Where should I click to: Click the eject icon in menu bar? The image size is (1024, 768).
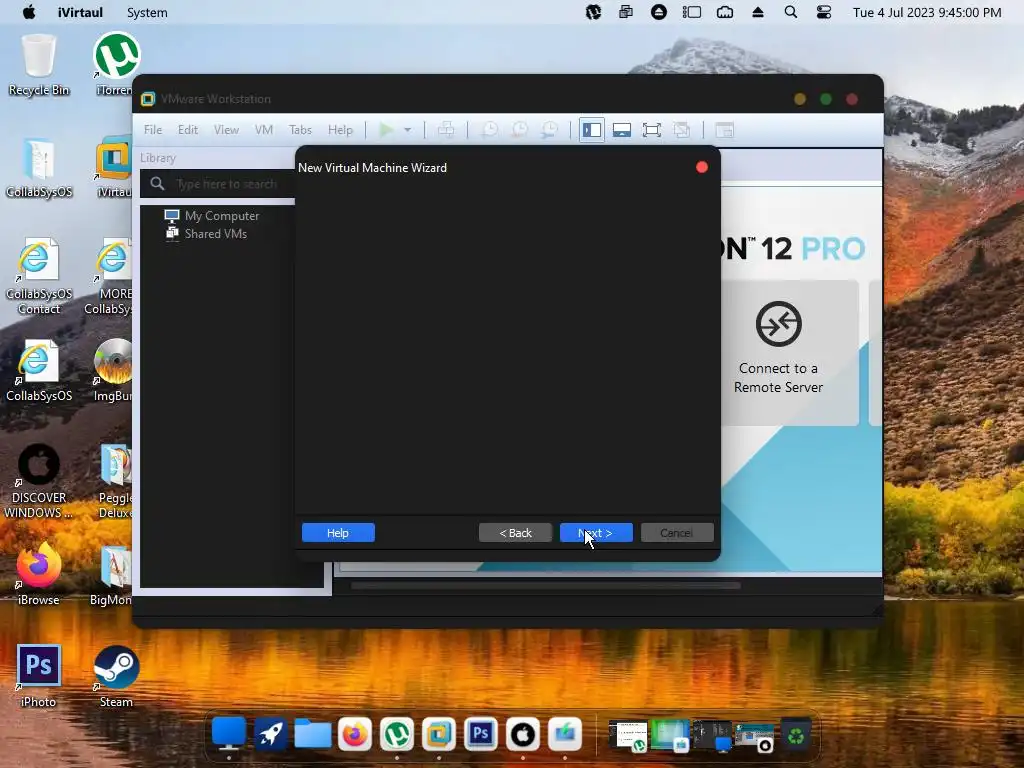(x=758, y=12)
